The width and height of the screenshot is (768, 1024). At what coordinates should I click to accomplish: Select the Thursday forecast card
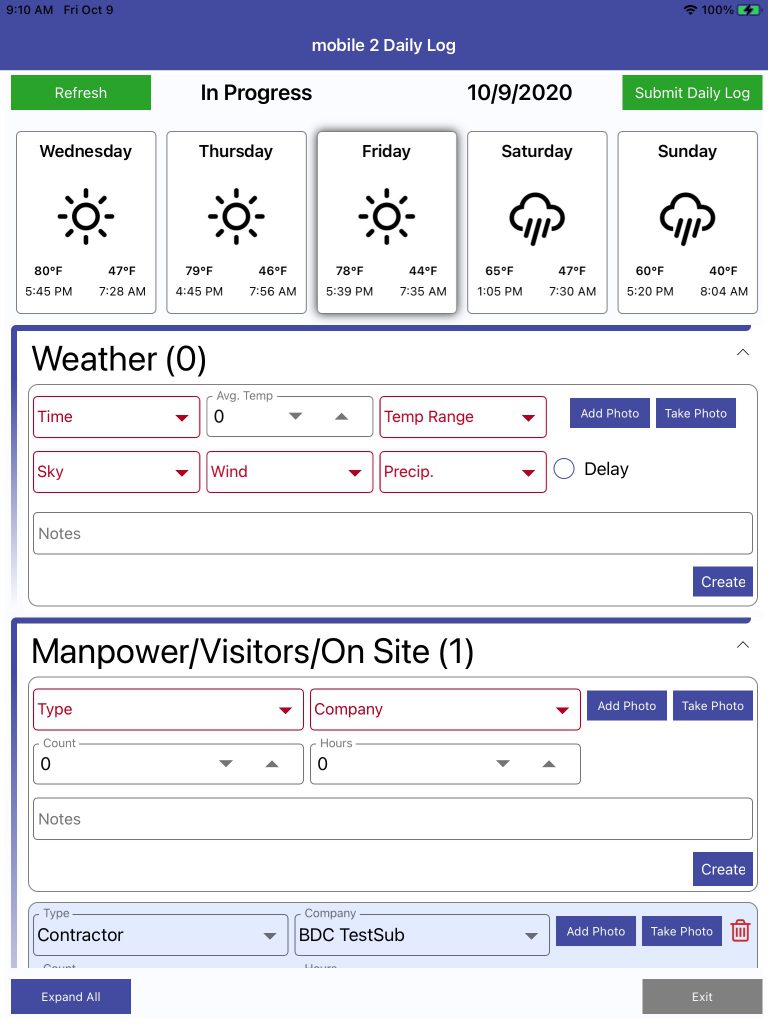(236, 222)
